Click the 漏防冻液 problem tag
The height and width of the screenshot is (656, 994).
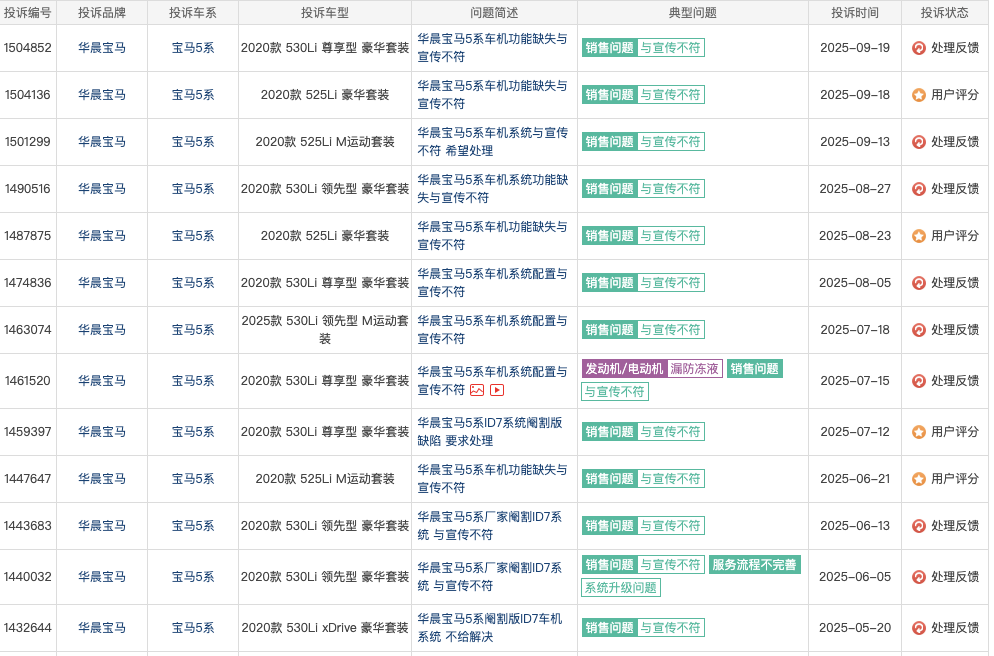pyautogui.click(x=694, y=369)
